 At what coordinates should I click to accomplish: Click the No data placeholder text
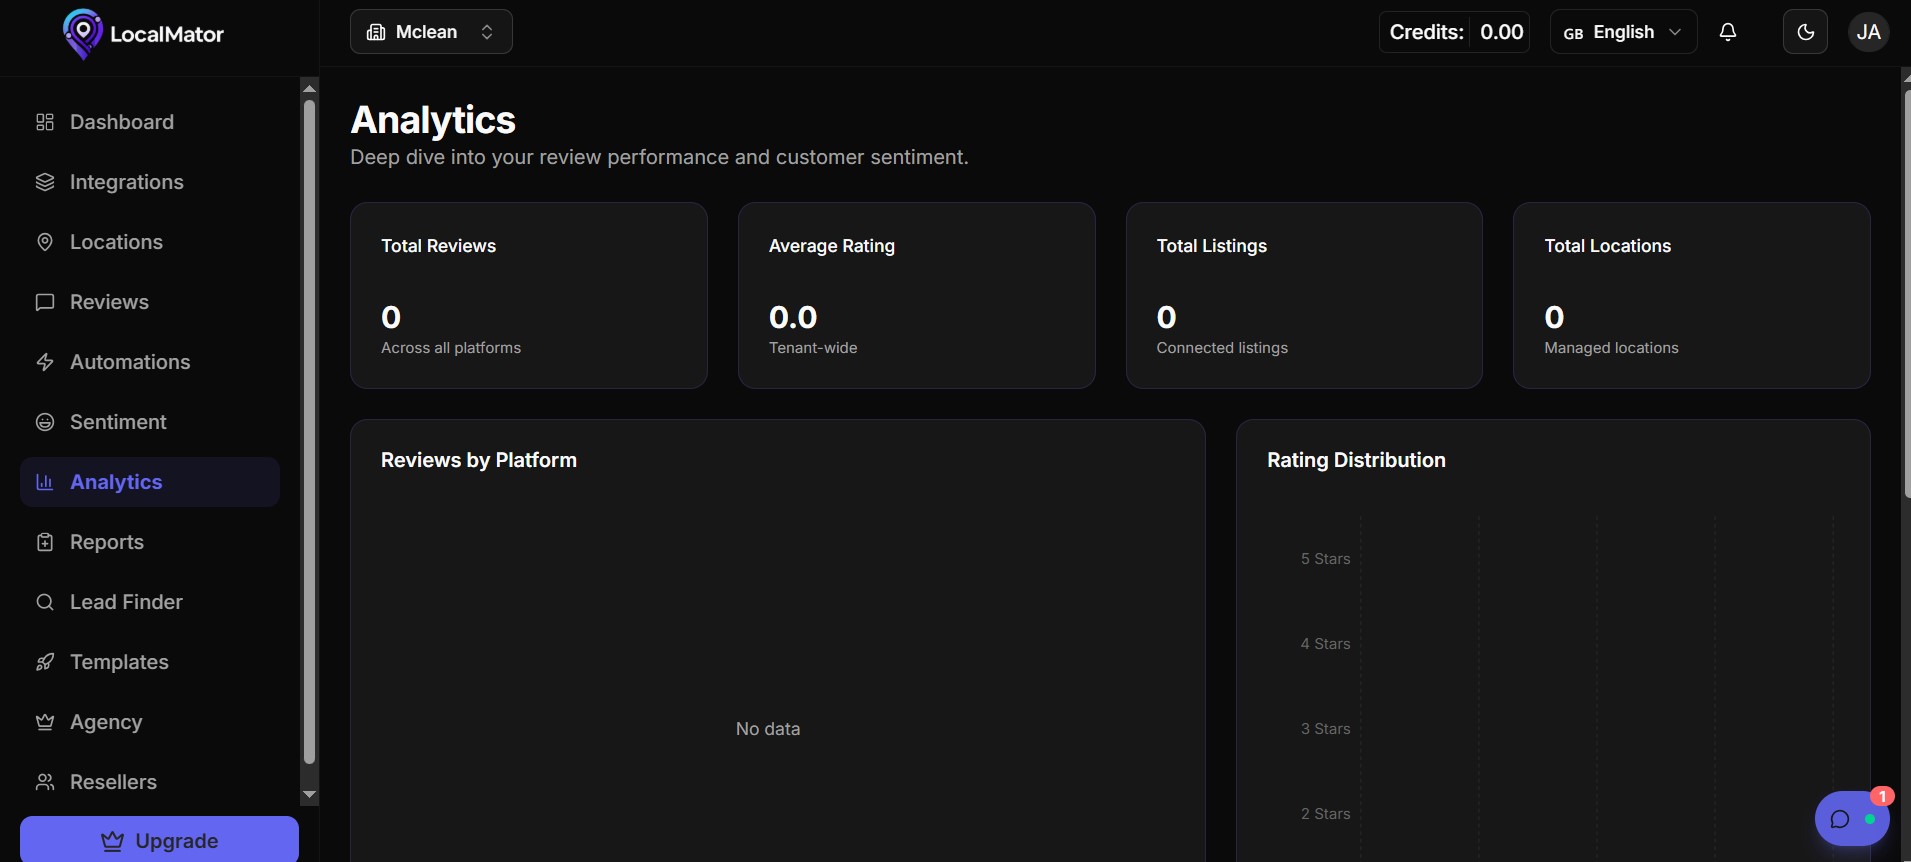pos(768,729)
